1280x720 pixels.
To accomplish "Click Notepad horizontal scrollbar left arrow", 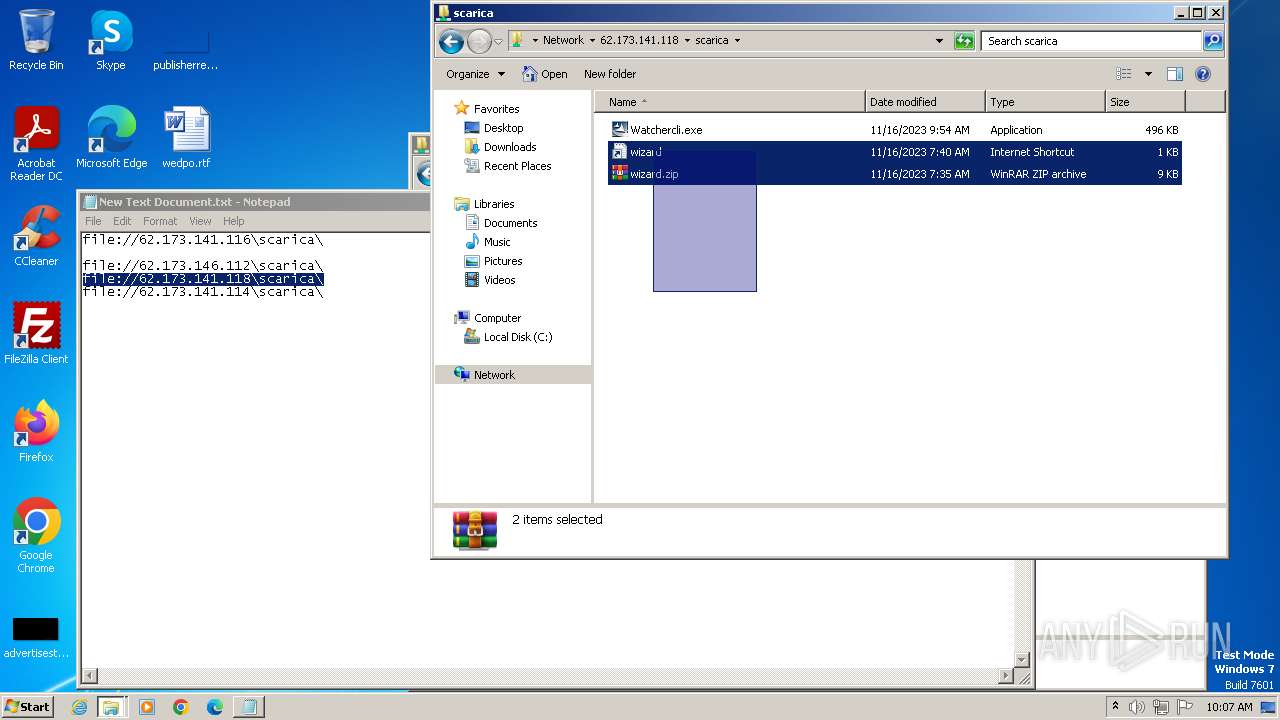I will [x=90, y=676].
